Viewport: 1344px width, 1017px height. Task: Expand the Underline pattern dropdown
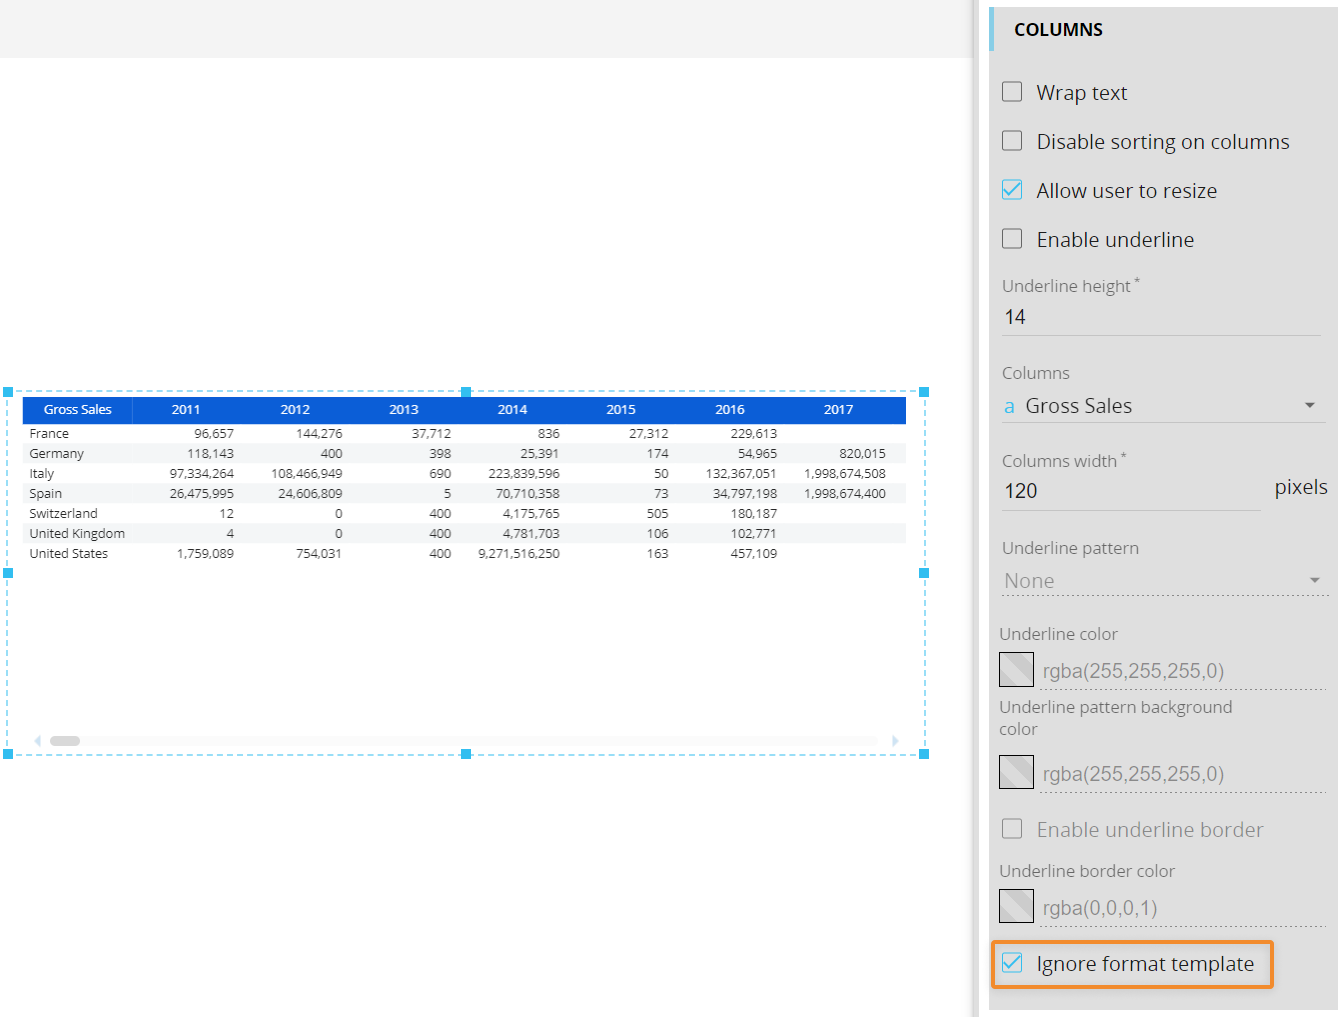pos(1314,581)
